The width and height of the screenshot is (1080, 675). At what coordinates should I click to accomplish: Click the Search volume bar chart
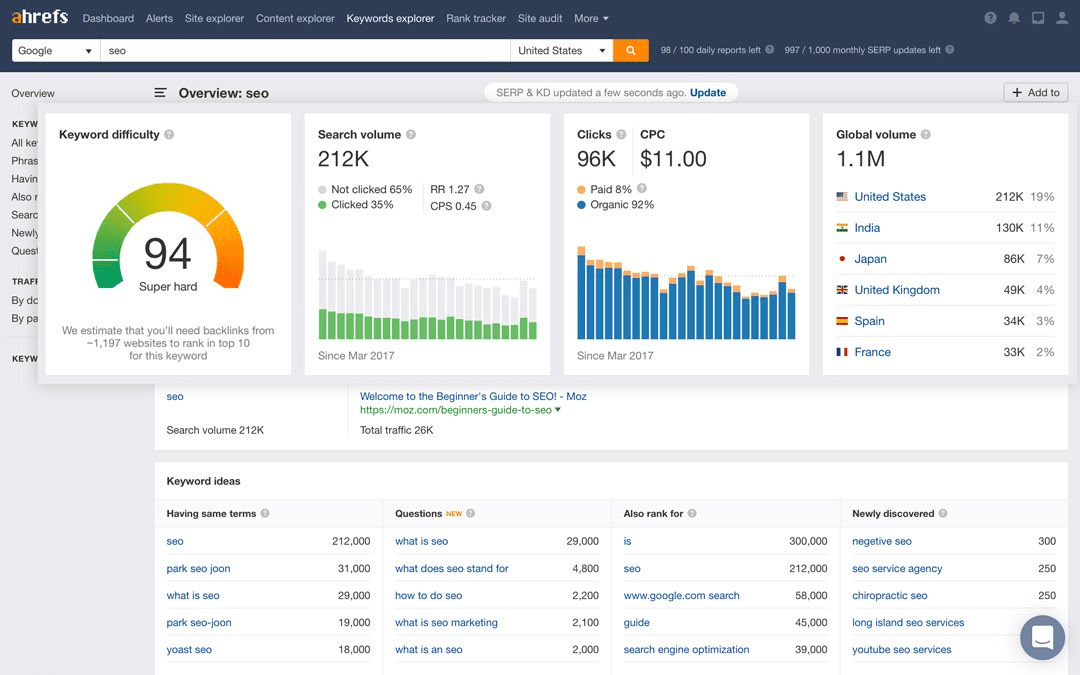pos(427,295)
